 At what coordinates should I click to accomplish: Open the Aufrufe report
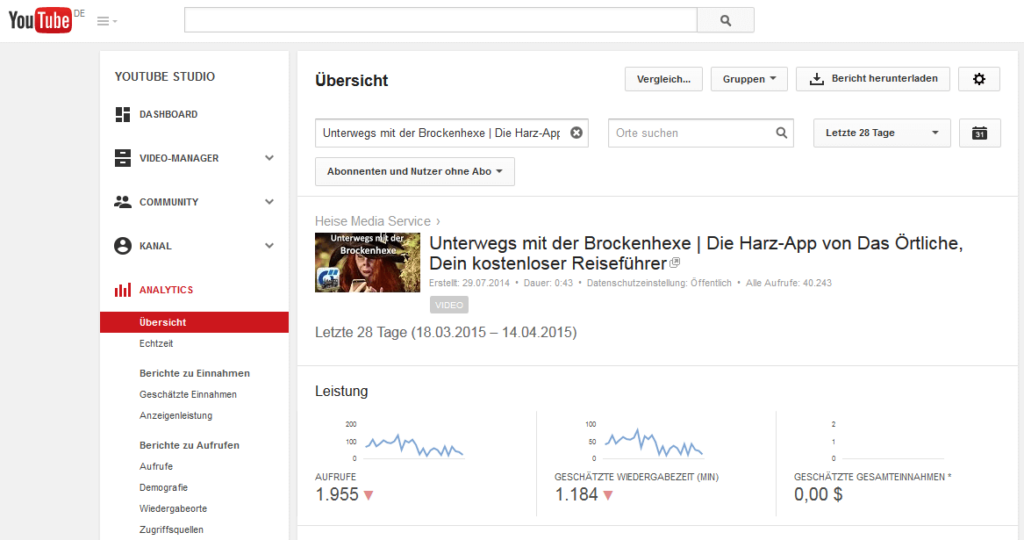[x=156, y=466]
